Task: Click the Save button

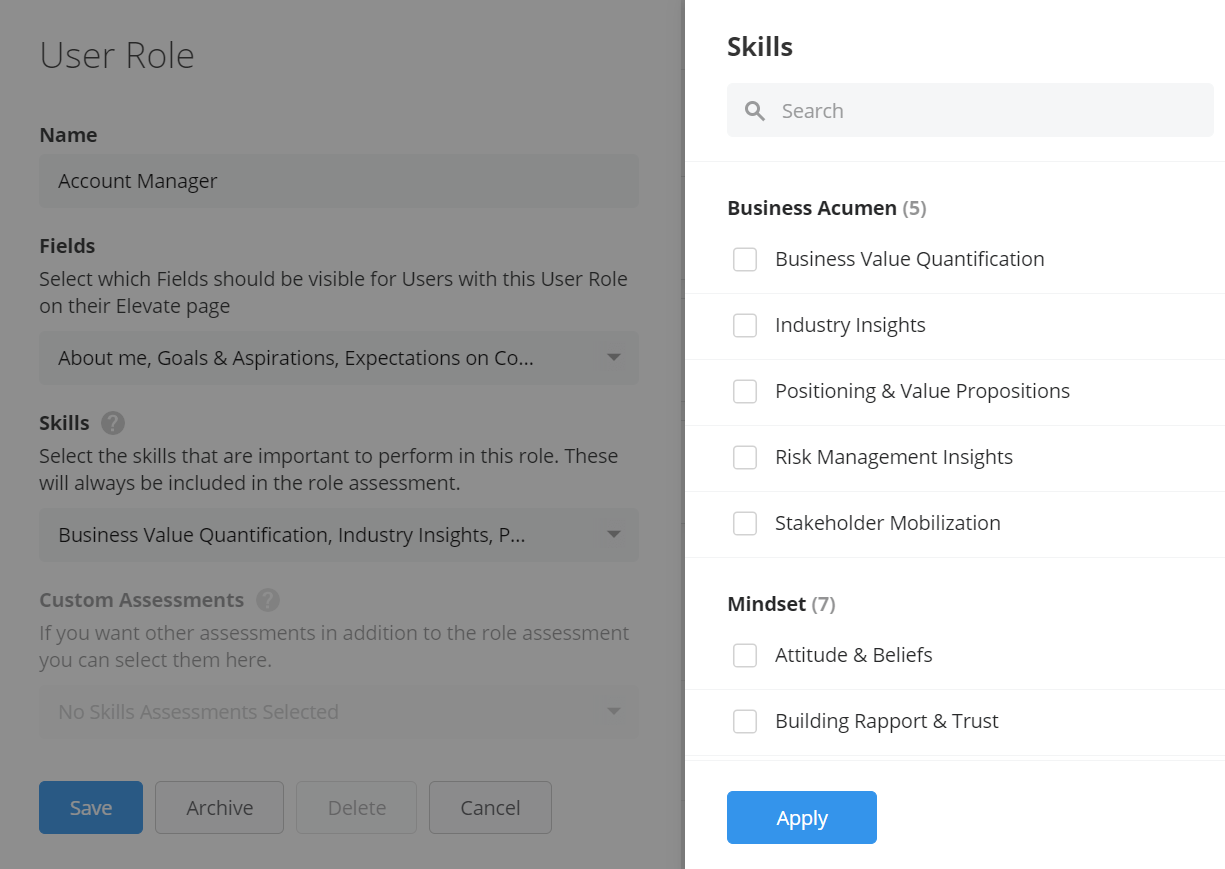Action: [x=91, y=808]
